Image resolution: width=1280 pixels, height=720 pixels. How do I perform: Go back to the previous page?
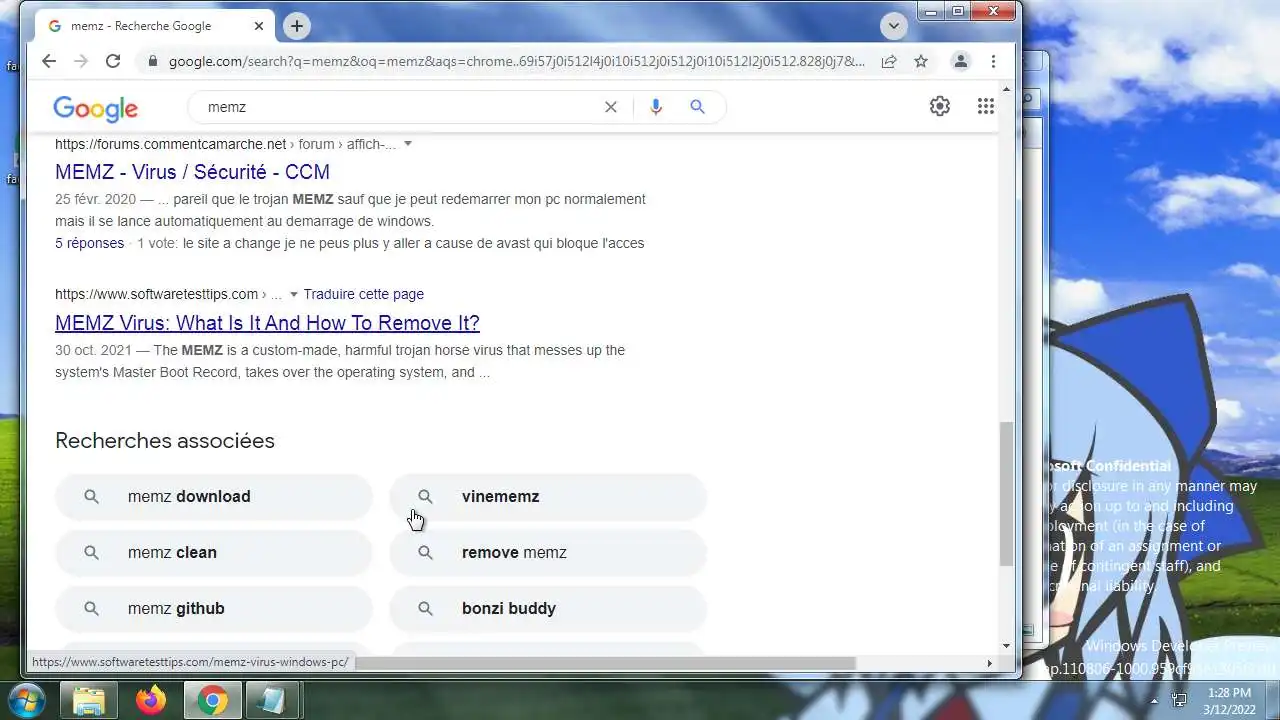coord(49,61)
